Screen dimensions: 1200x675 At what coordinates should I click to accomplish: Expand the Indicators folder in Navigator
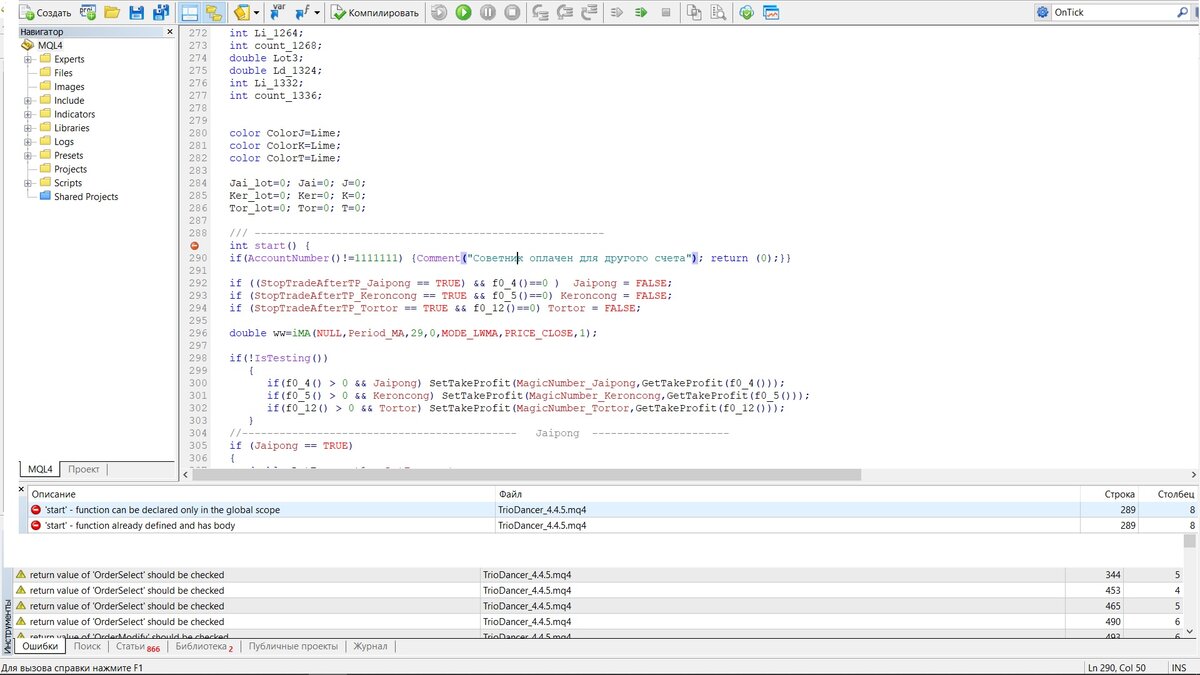(x=28, y=114)
